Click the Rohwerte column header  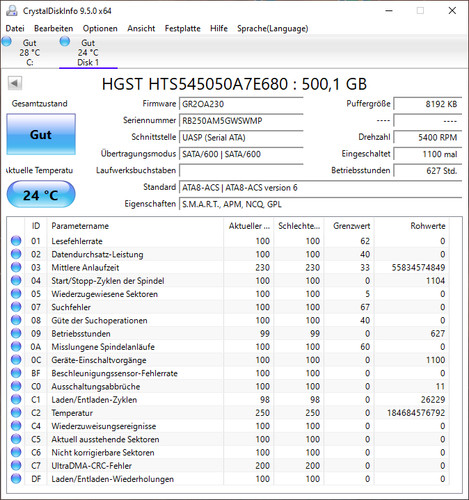[x=412, y=226]
